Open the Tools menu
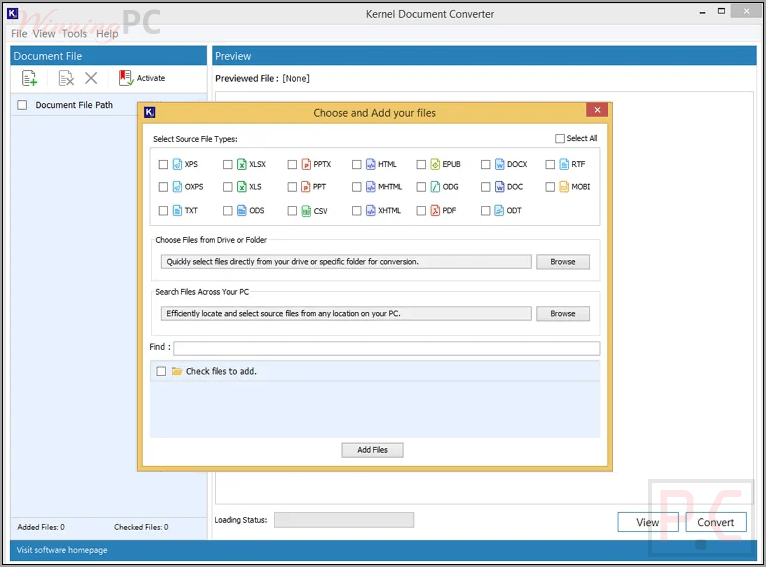This screenshot has height=567, width=766. pos(74,34)
